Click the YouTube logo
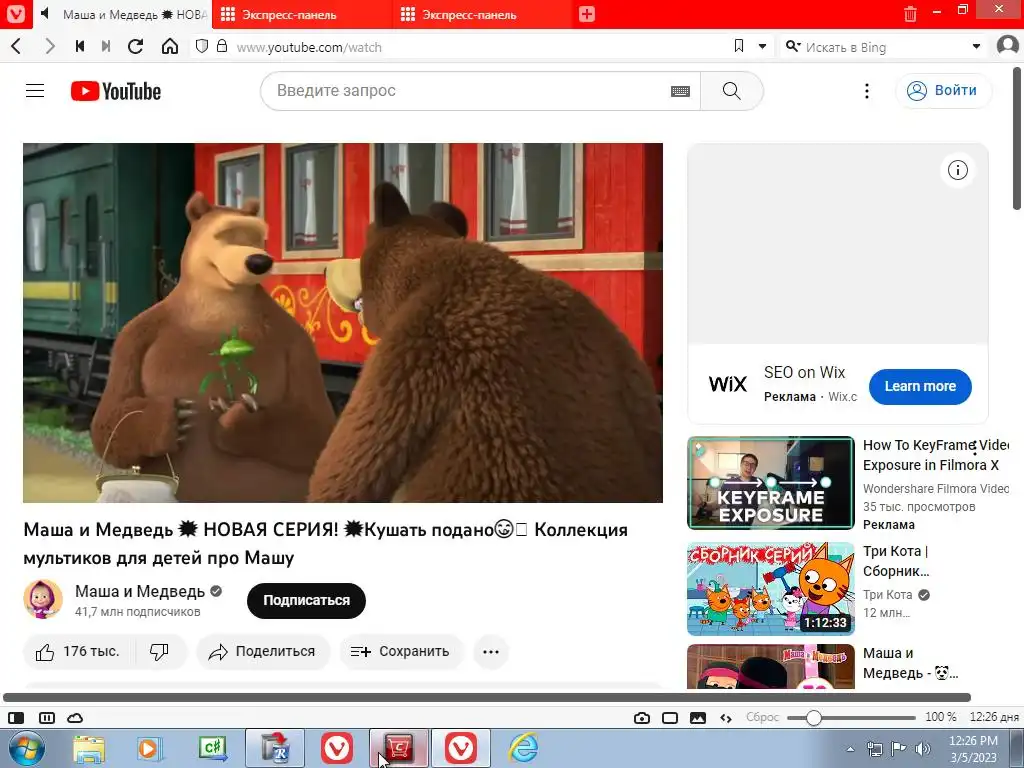The height and width of the screenshot is (768, 1024). click(116, 91)
